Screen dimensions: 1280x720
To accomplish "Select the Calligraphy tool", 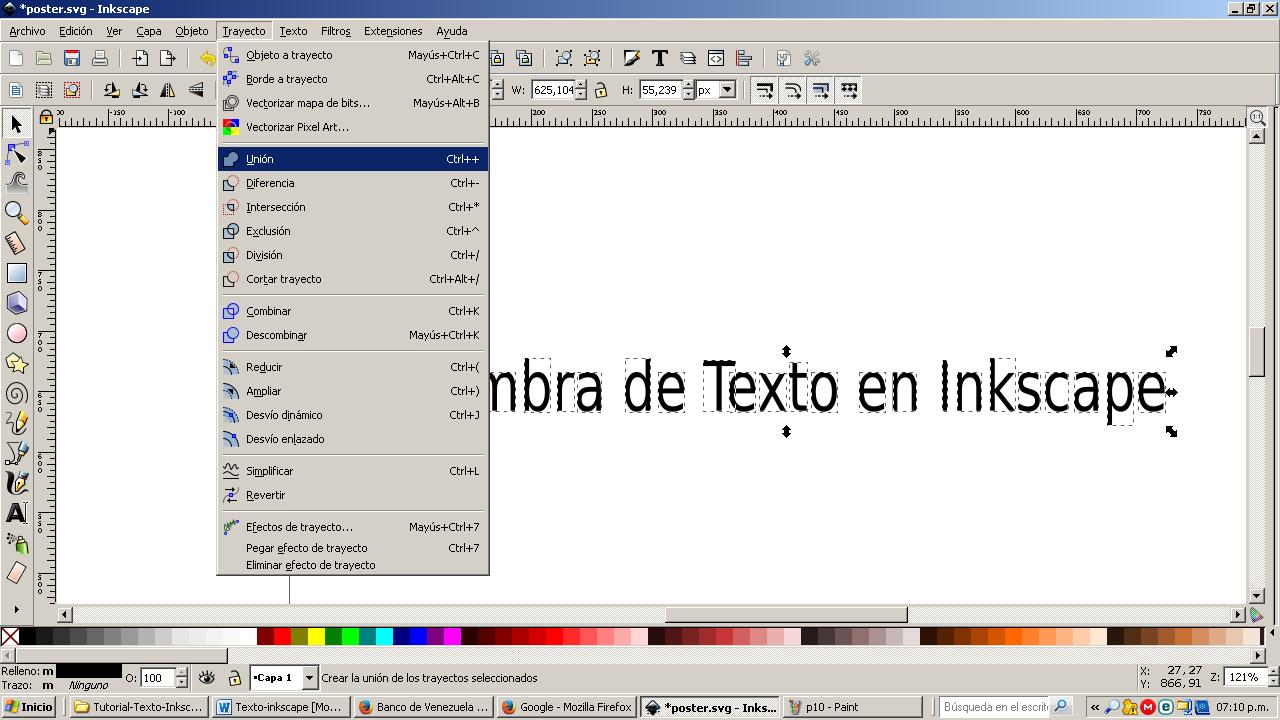I will 16,483.
